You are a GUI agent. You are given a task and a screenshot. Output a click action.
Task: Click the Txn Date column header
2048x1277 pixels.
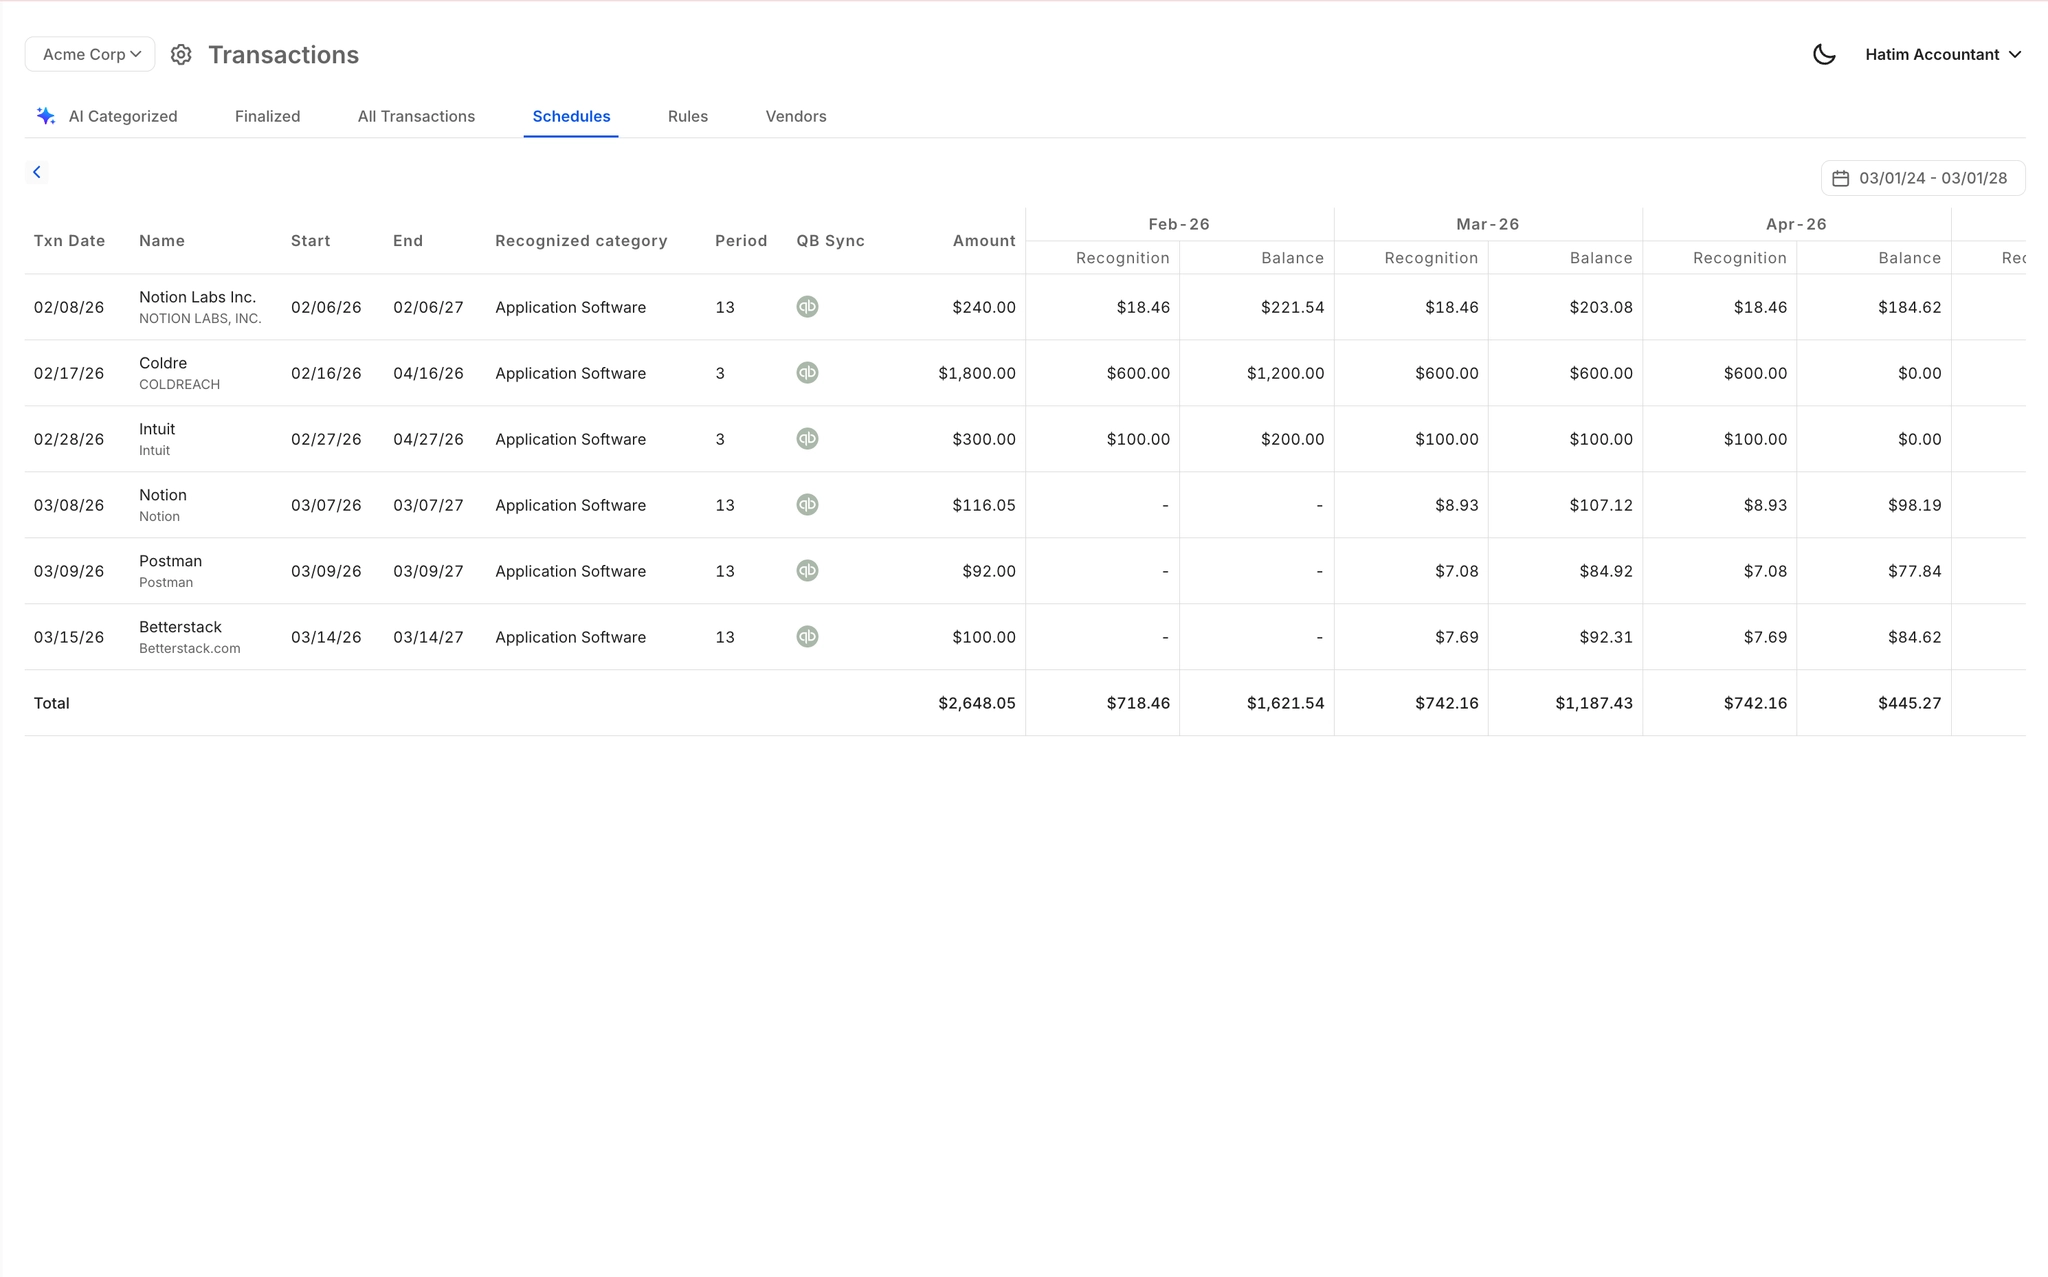tap(69, 241)
